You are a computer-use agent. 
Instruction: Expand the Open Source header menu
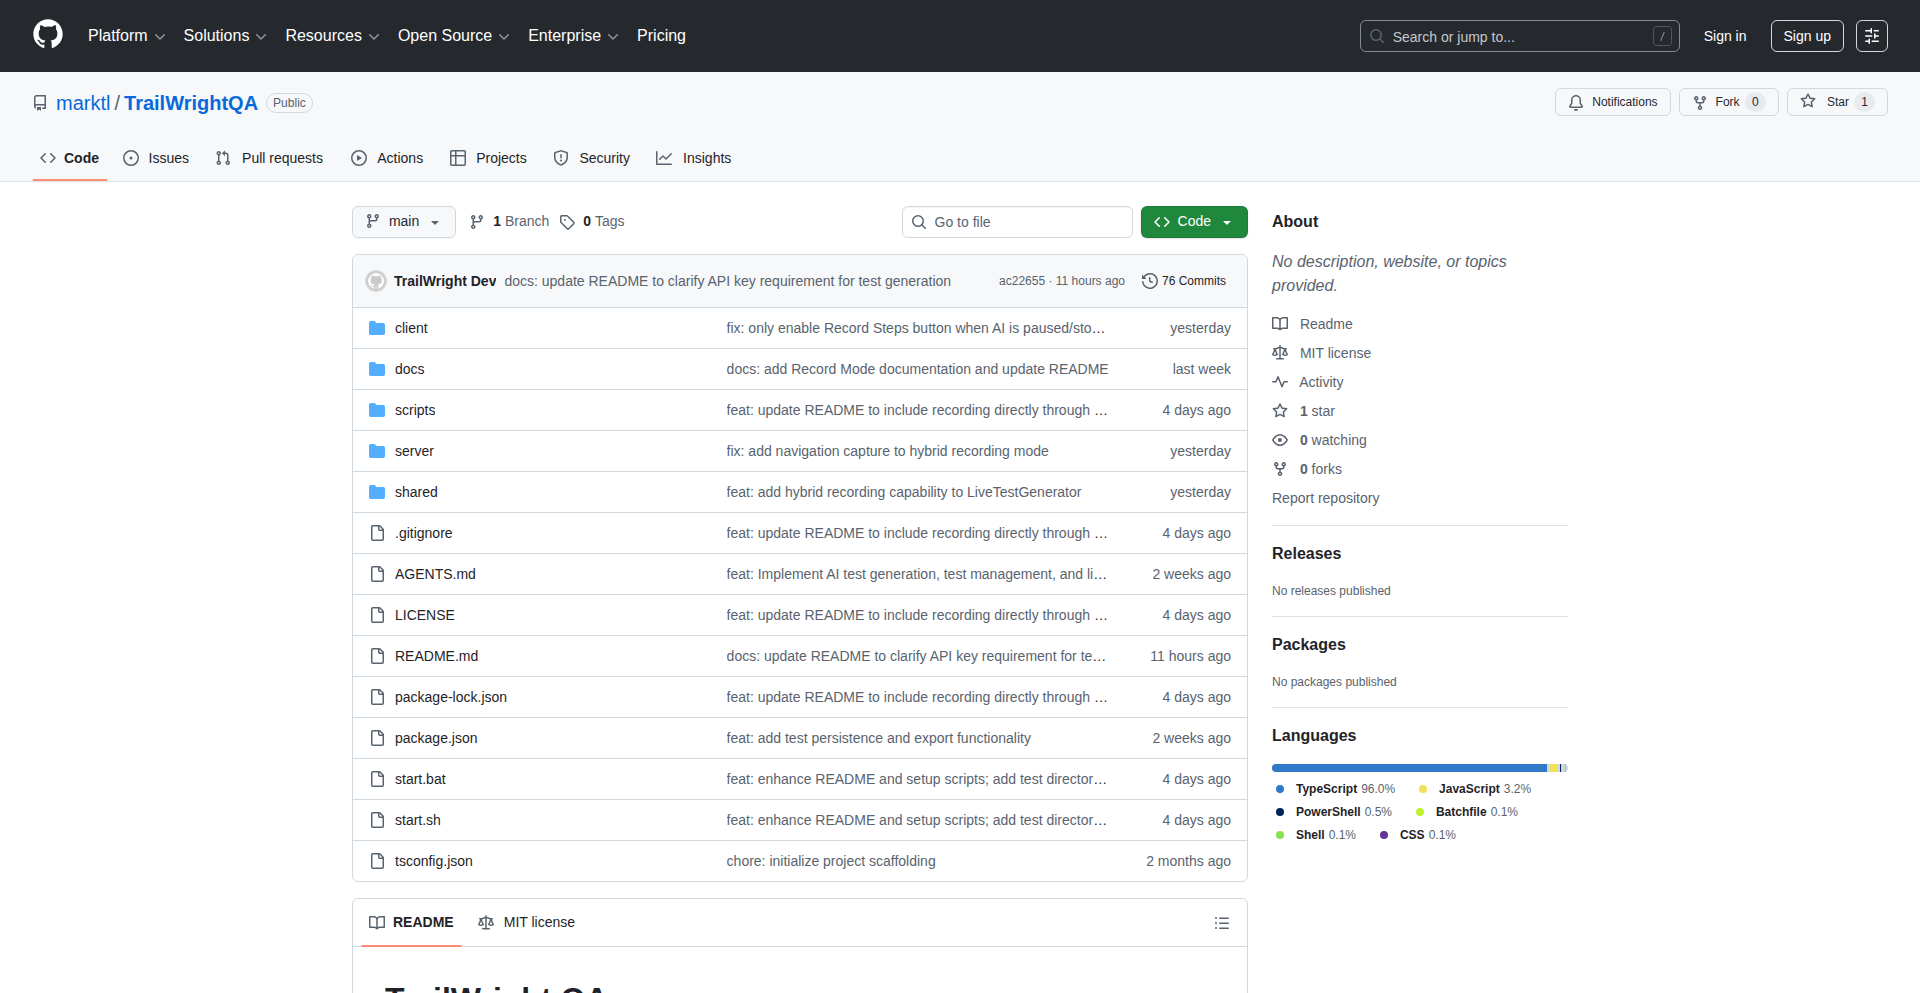(x=453, y=36)
